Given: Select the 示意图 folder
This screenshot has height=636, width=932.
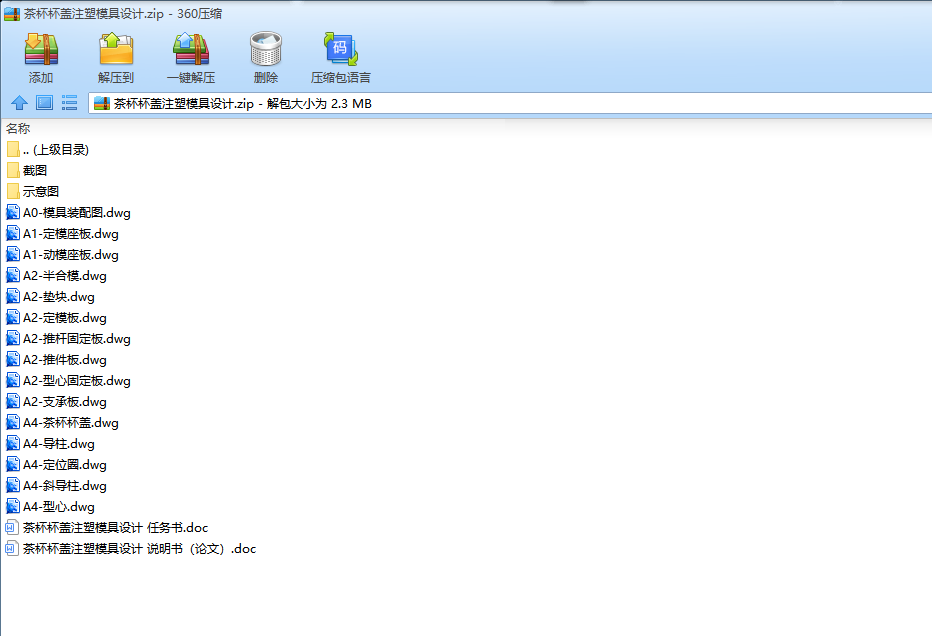Looking at the screenshot, I should (33, 191).
